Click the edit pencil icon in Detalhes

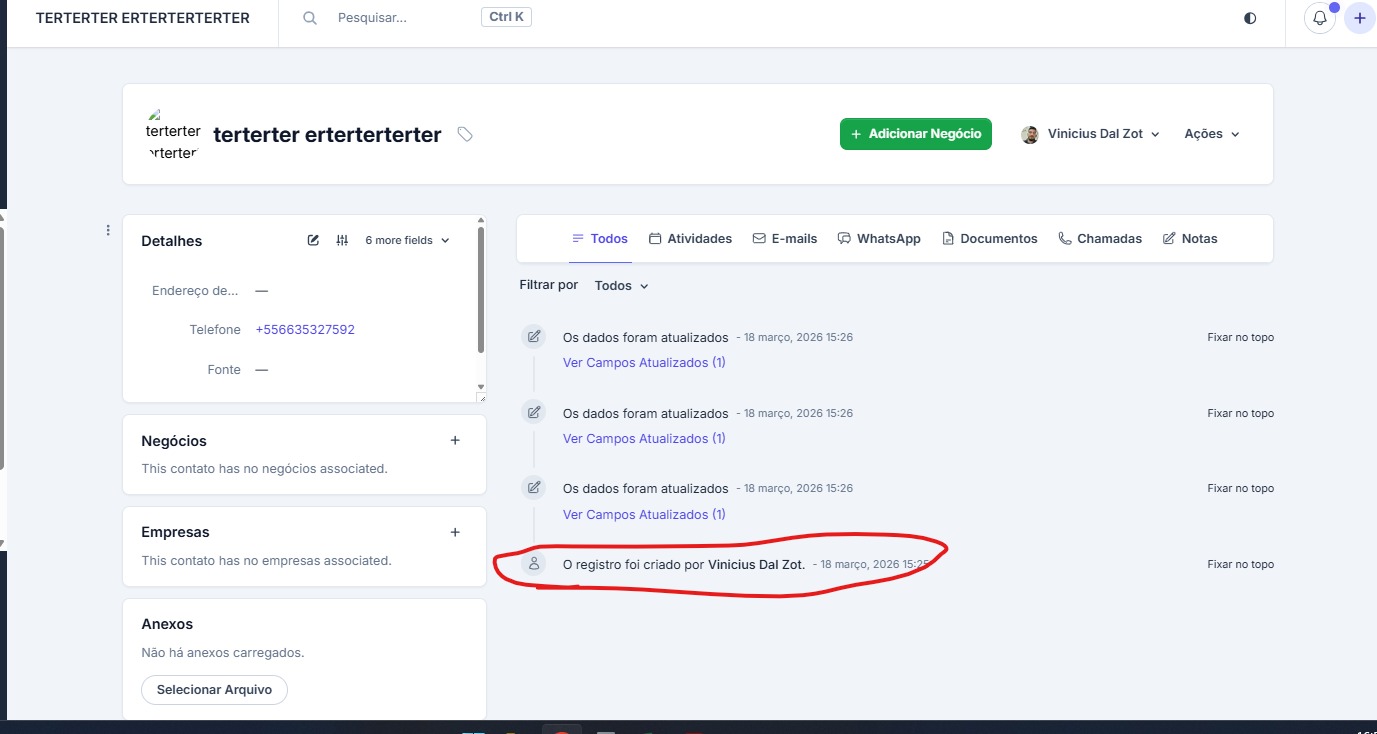tap(313, 240)
